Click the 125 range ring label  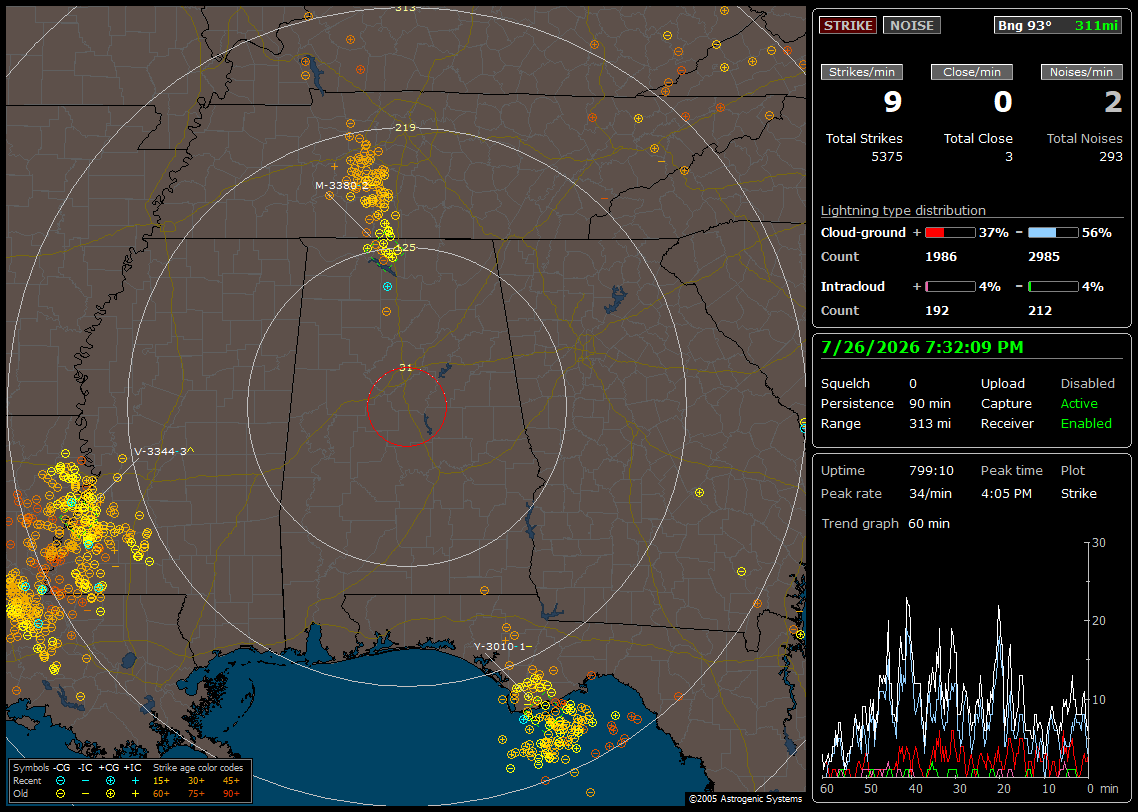point(406,247)
